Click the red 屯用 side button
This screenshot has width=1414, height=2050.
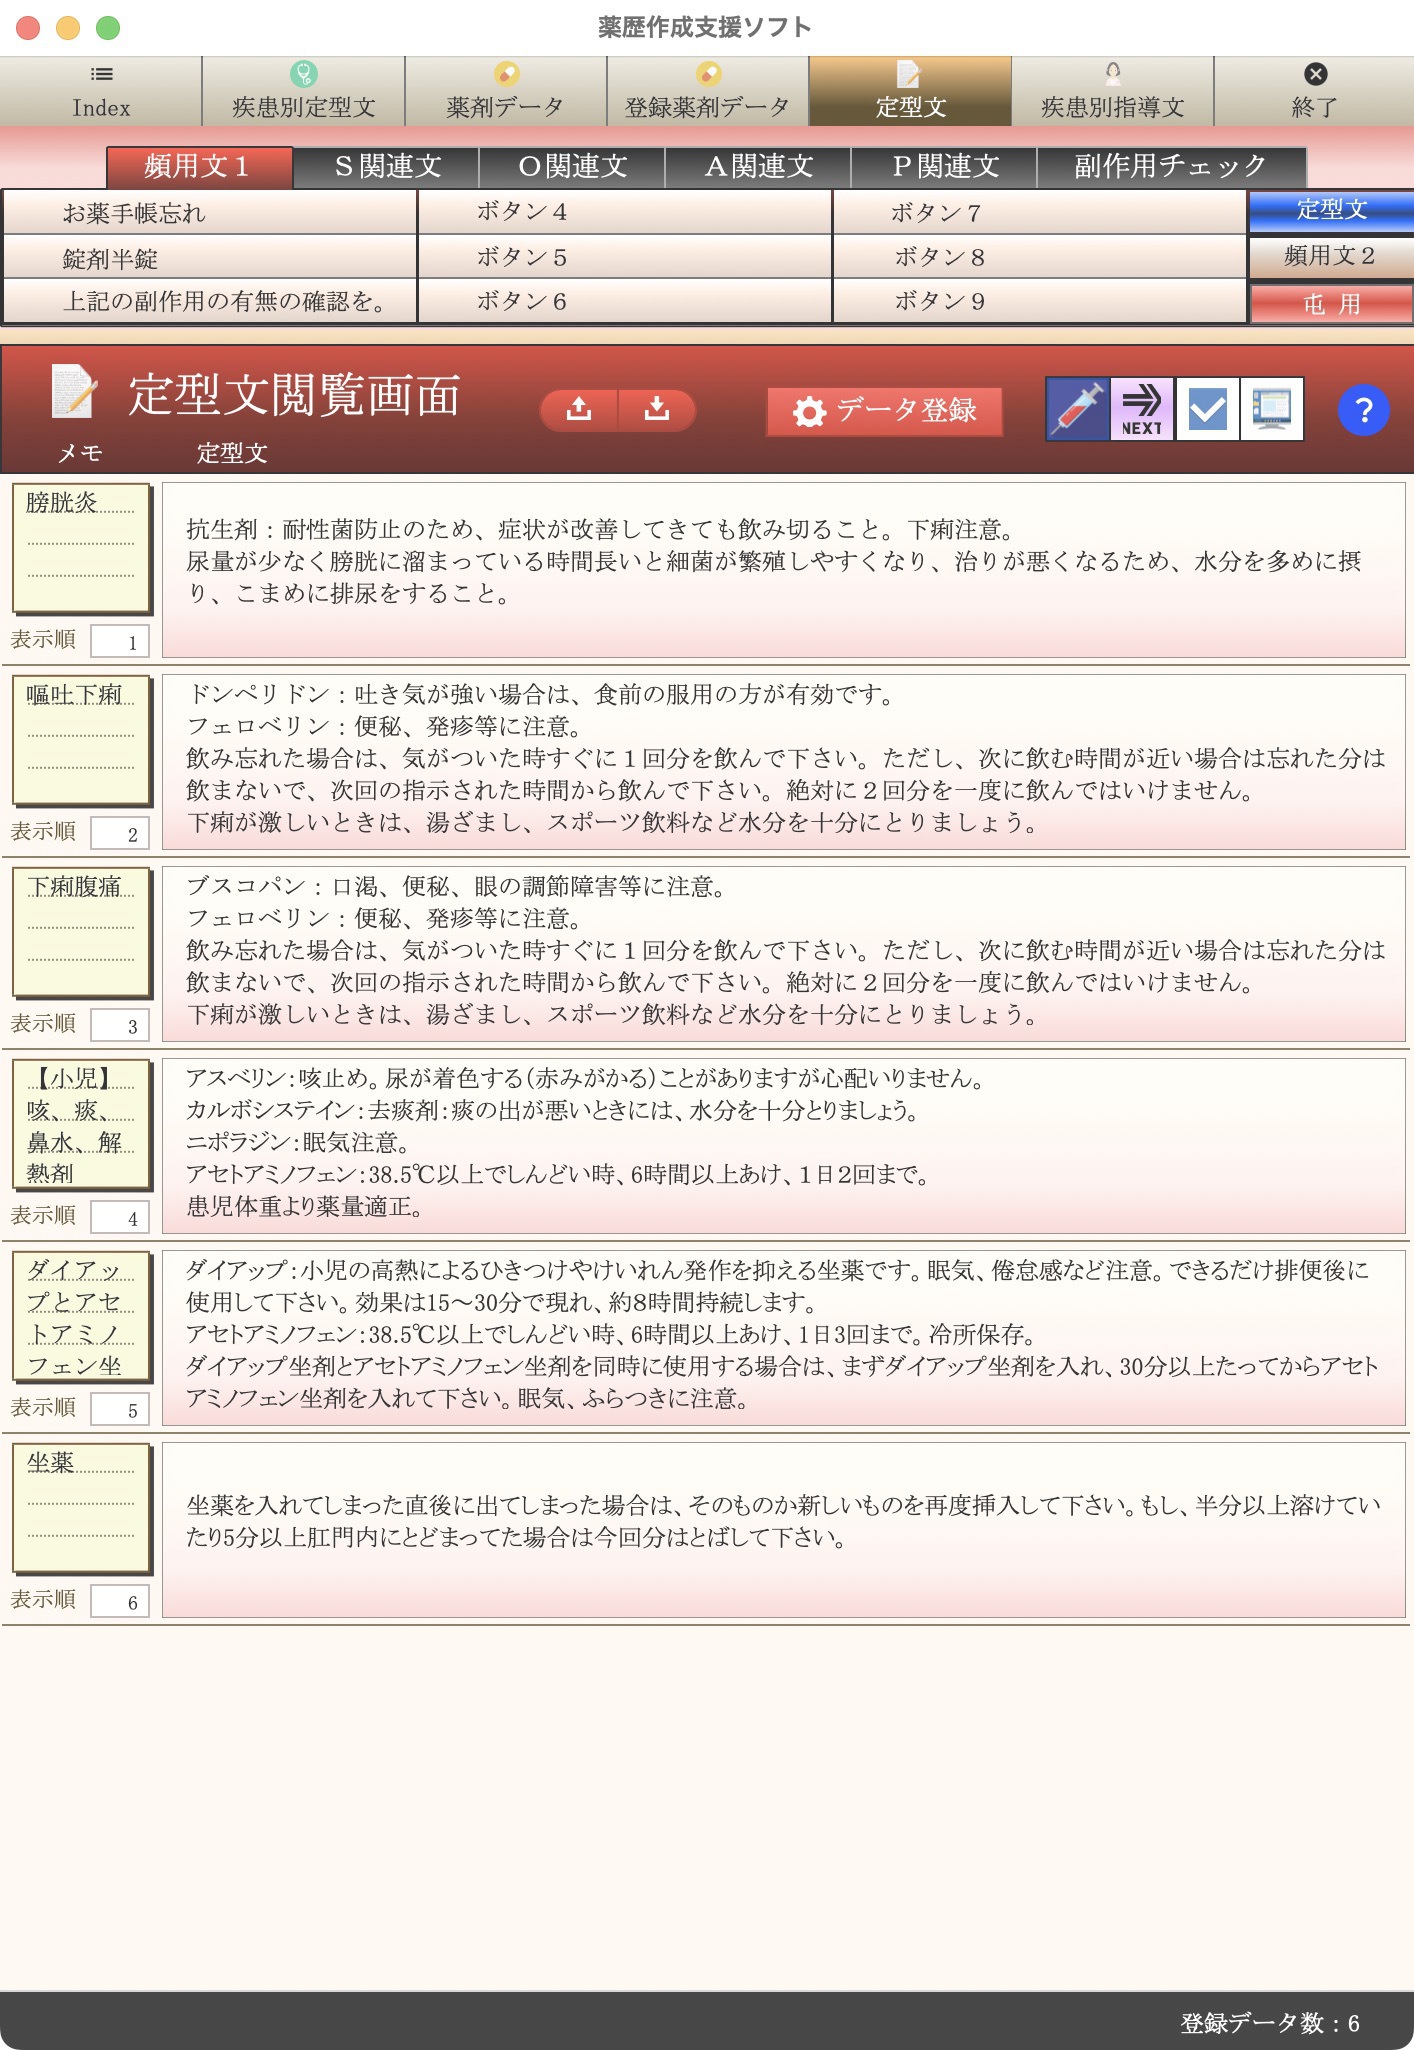[x=1331, y=303]
